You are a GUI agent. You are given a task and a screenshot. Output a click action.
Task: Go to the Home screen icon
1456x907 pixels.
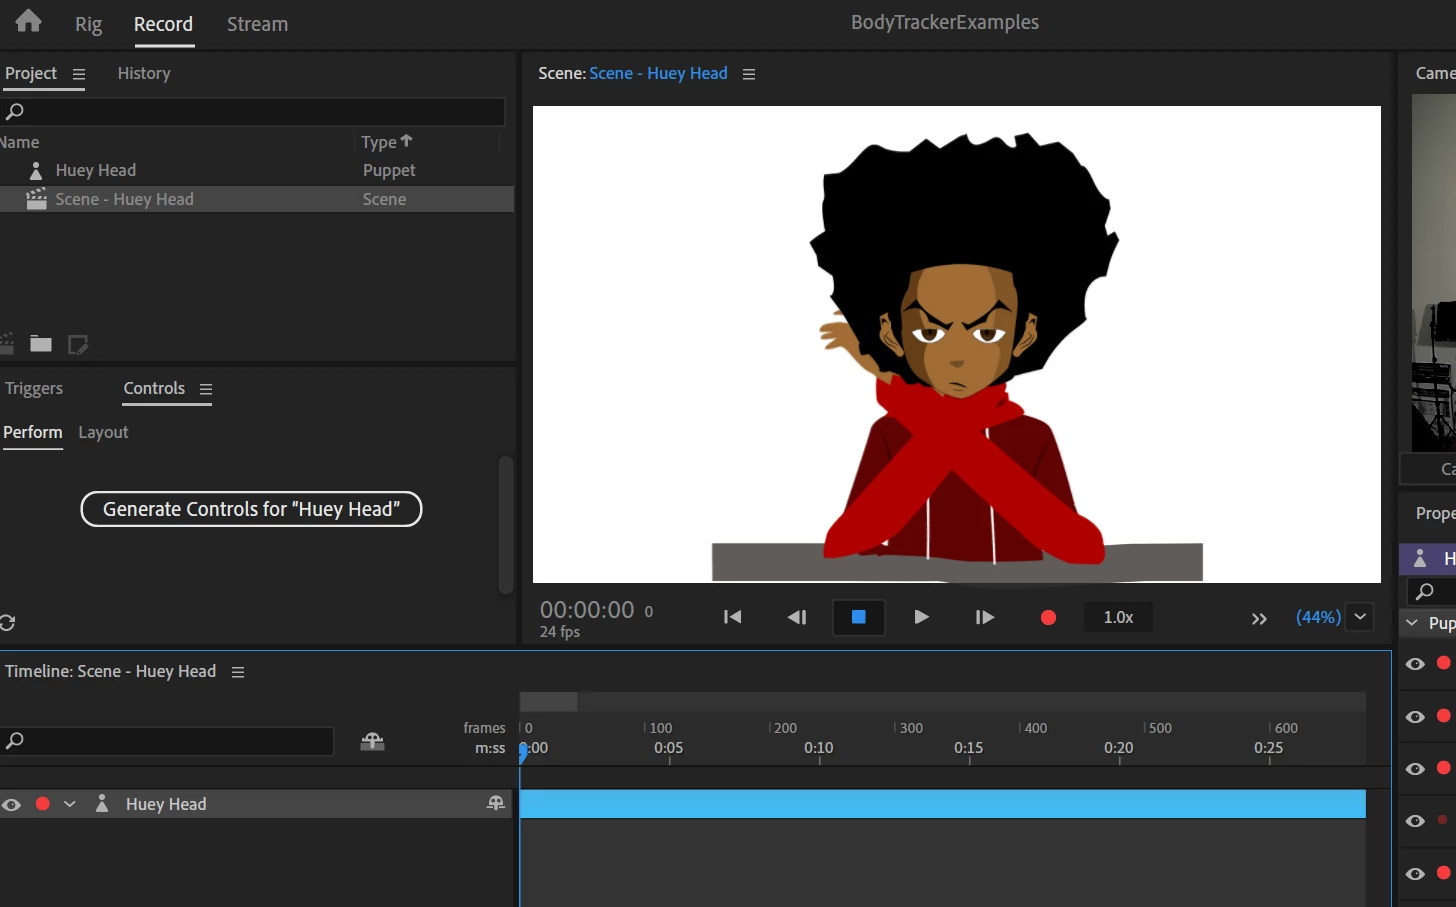[x=29, y=21]
